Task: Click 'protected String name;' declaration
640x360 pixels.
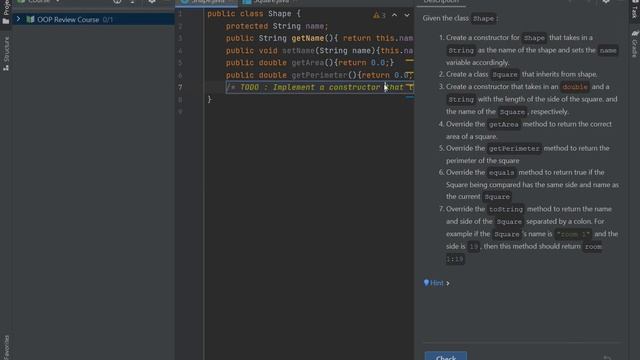Action: pyautogui.click(x=277, y=26)
